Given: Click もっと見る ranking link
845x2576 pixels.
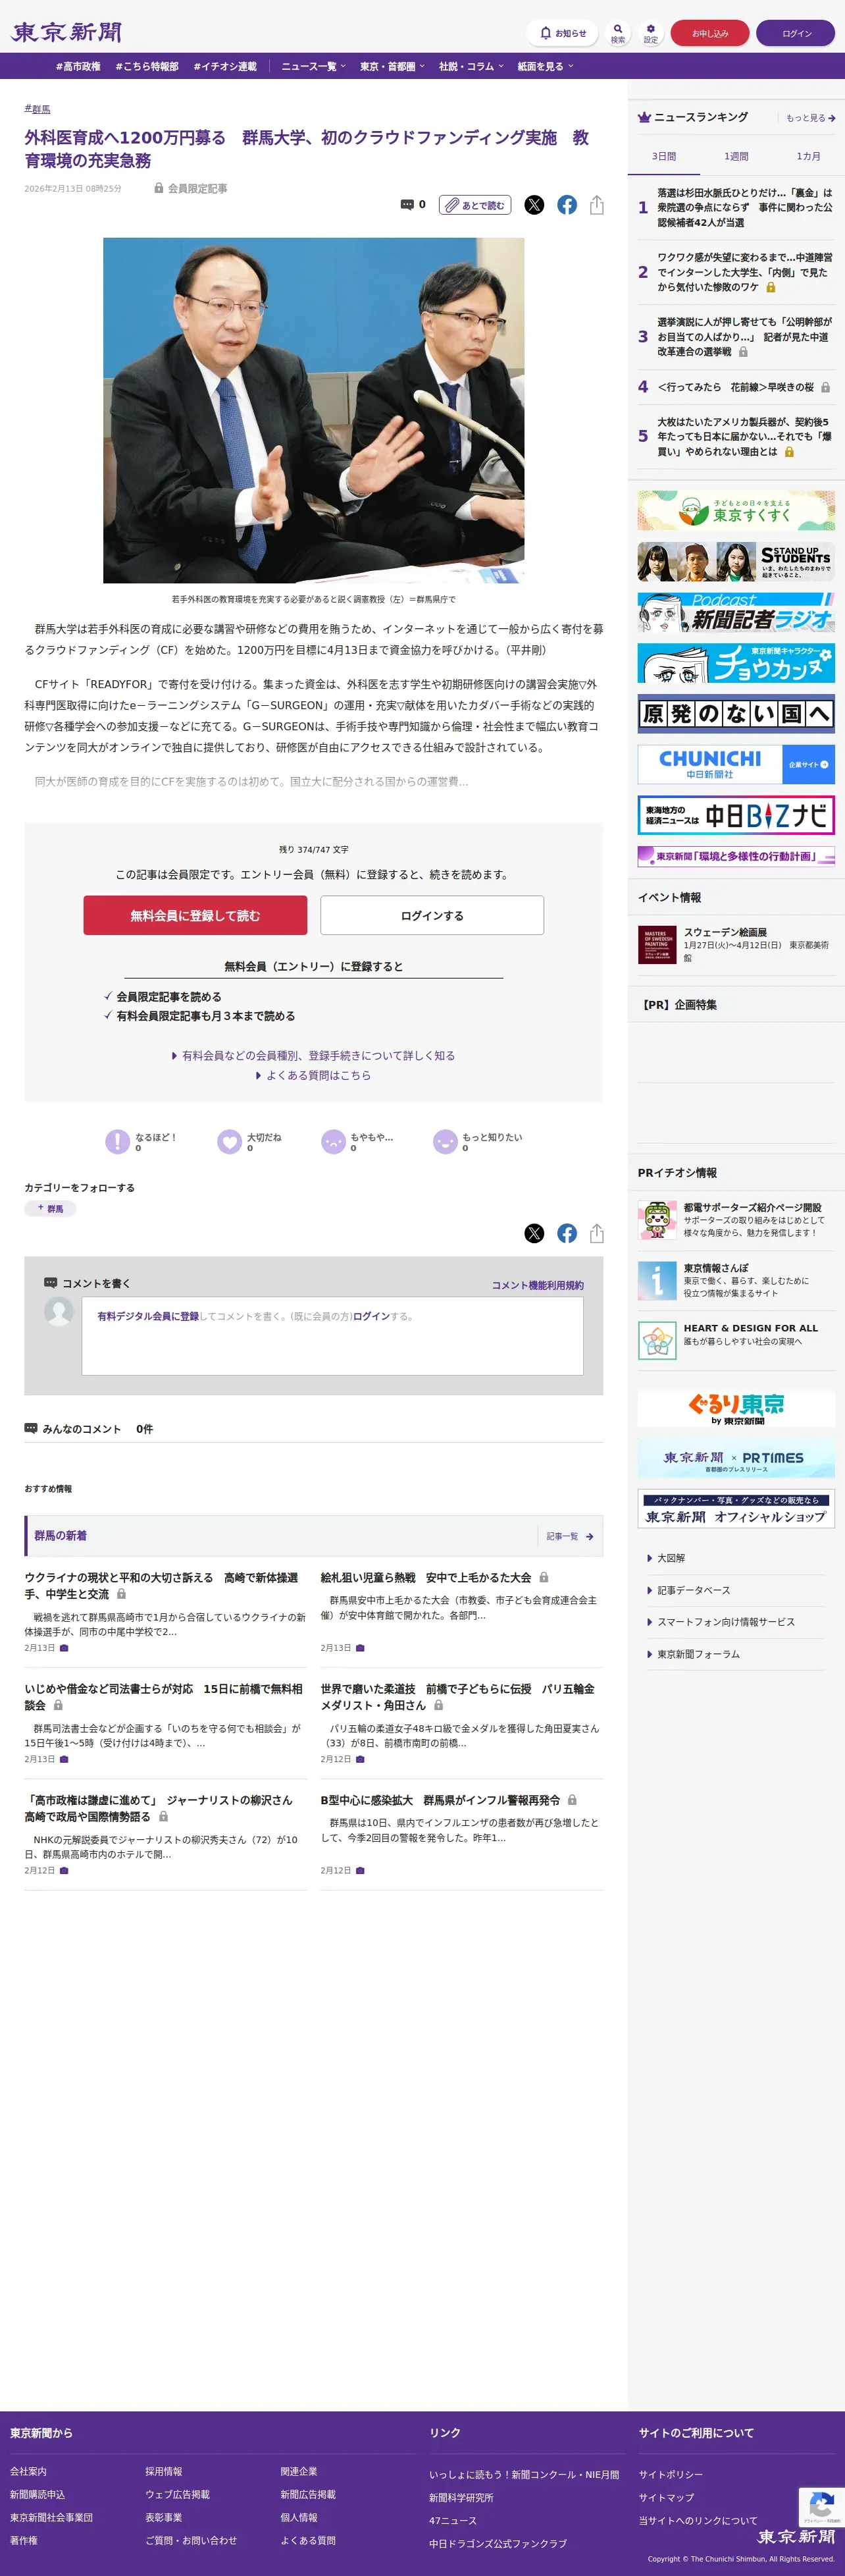Looking at the screenshot, I should (810, 118).
